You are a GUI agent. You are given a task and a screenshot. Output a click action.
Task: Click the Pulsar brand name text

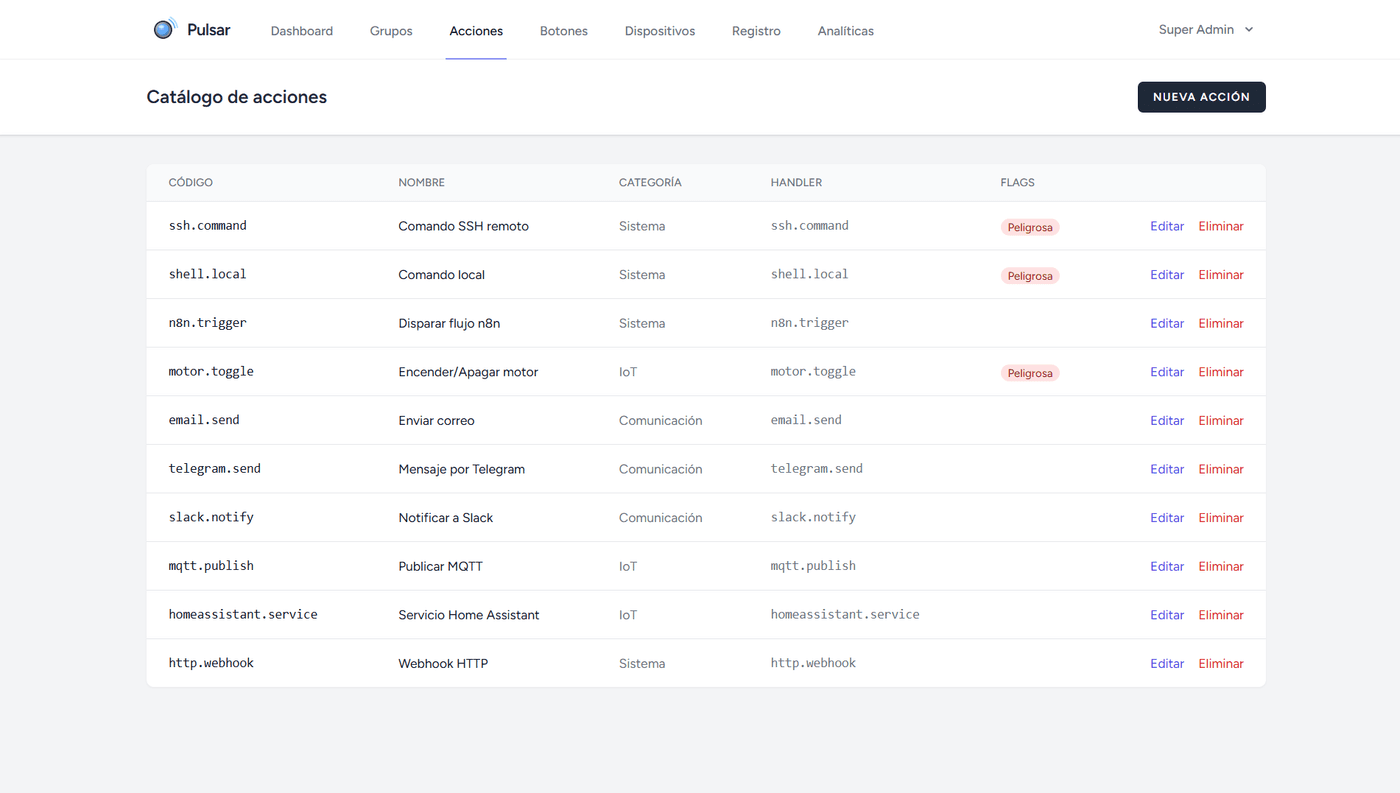tap(209, 30)
